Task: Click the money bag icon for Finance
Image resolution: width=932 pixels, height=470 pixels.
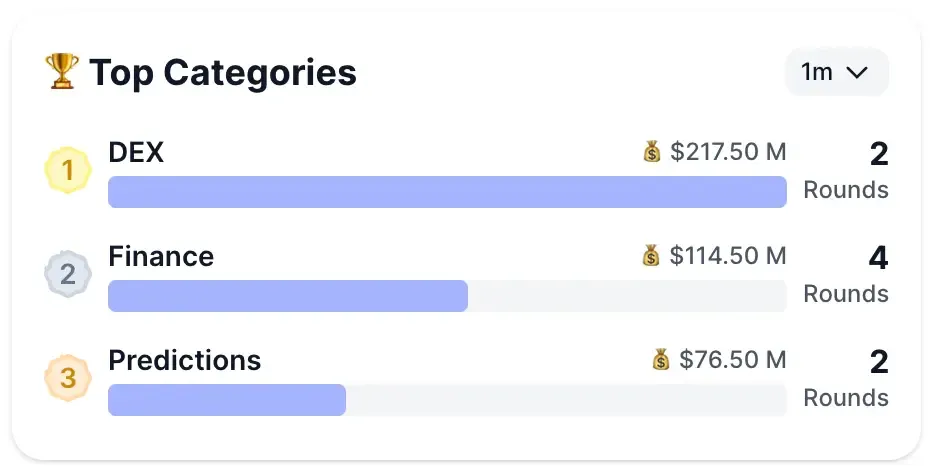Action: tap(652, 256)
